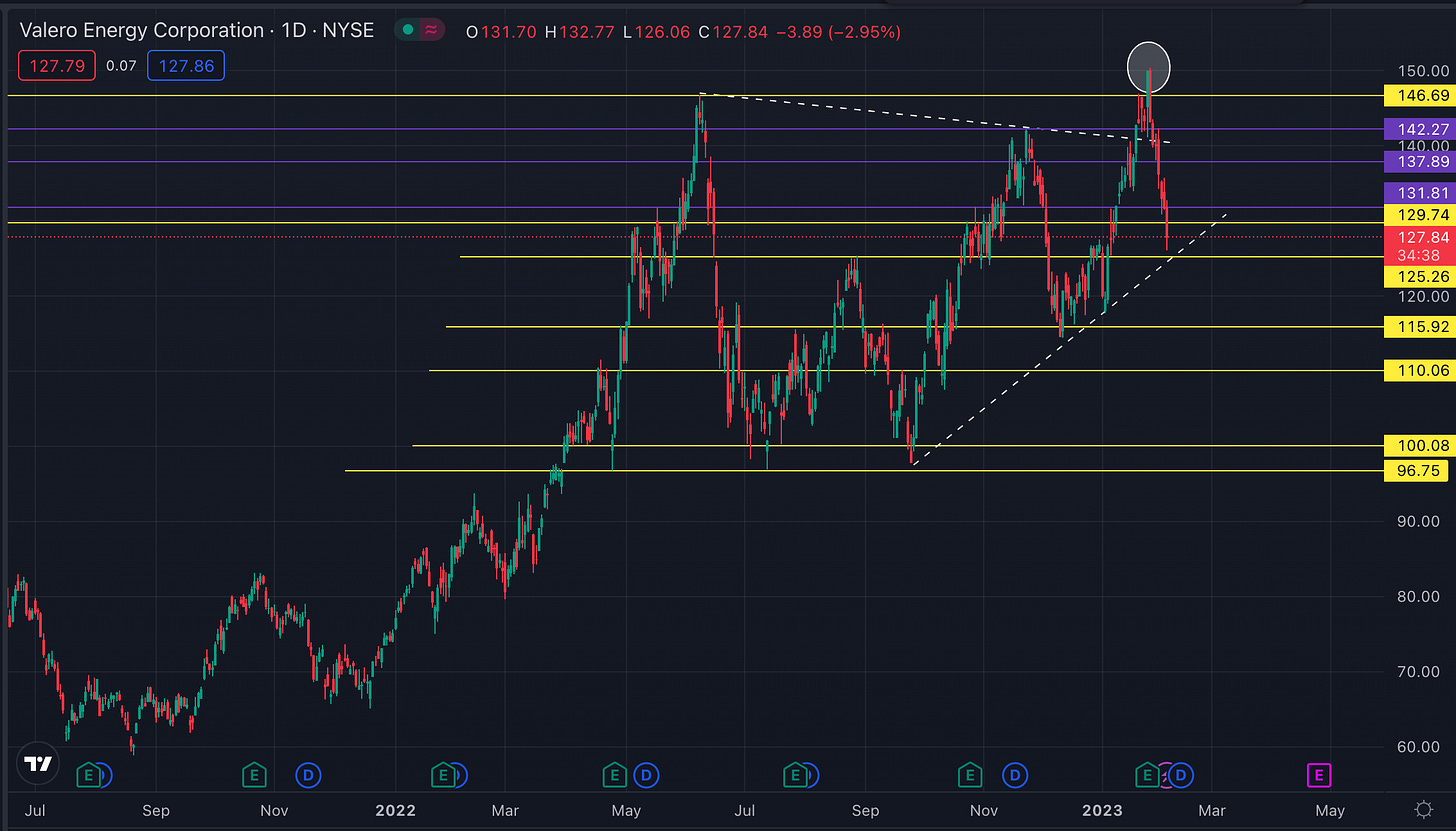
Task: Open earnings E marker just before May 2022
Action: point(614,774)
